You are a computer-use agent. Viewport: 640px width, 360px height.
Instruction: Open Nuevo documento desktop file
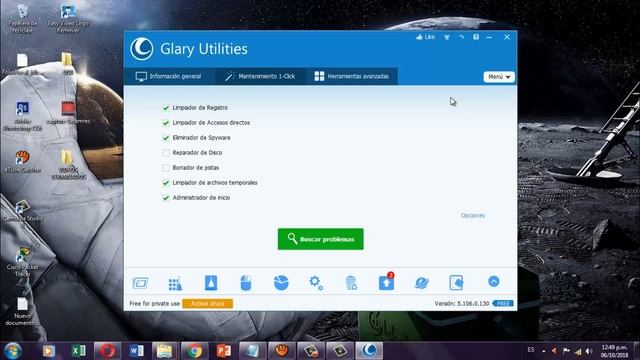point(22,311)
